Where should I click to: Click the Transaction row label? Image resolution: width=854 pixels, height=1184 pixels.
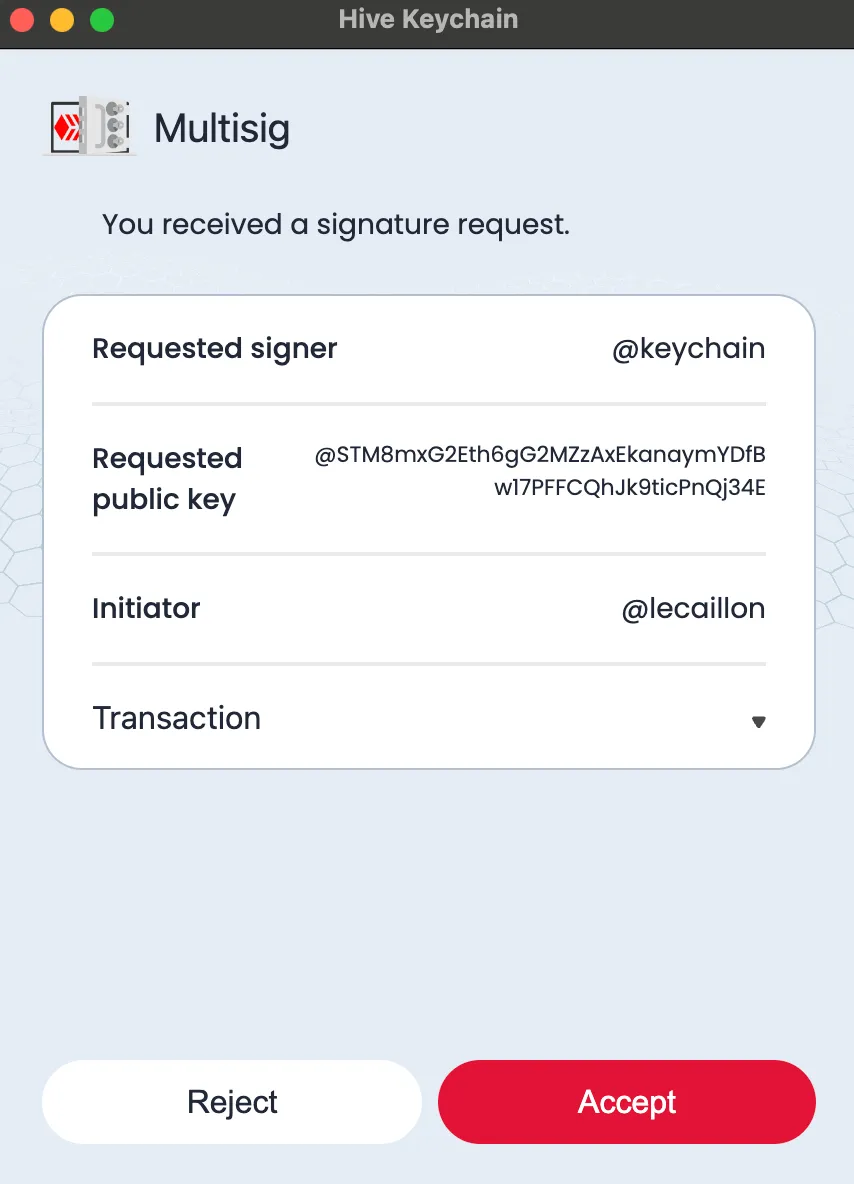pyautogui.click(x=177, y=718)
